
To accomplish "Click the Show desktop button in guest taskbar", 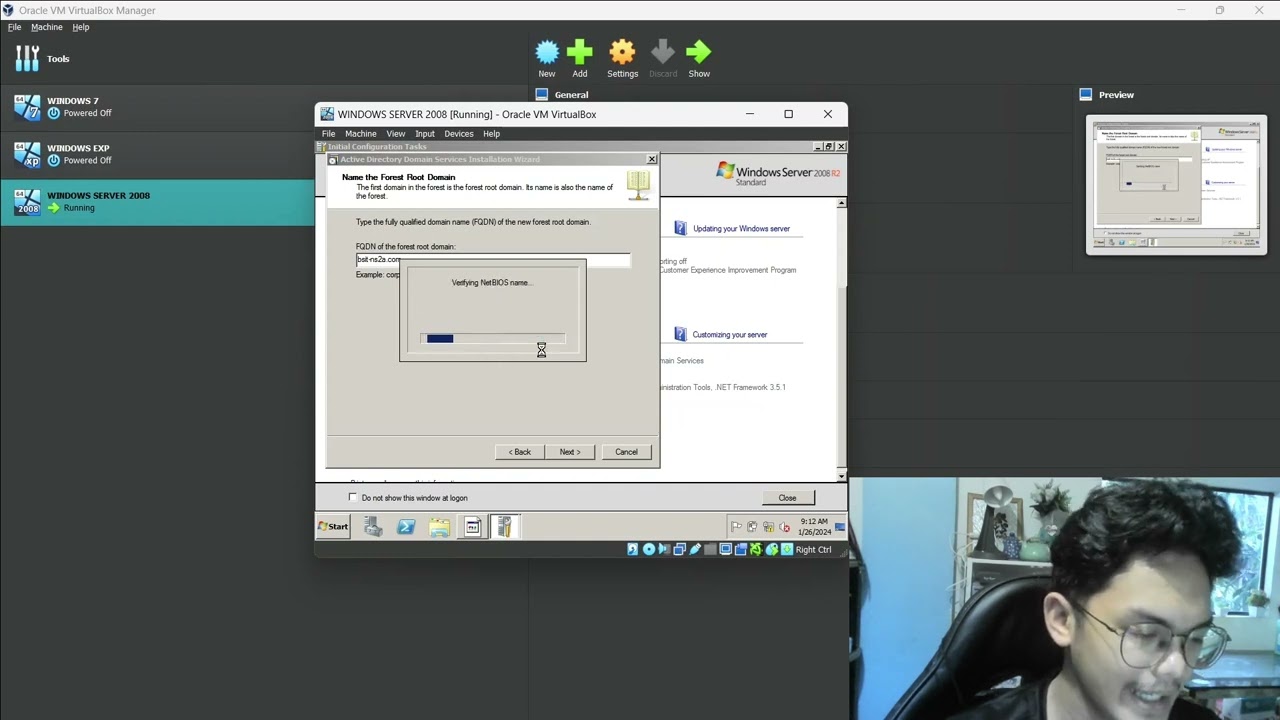I will pyautogui.click(x=840, y=527).
